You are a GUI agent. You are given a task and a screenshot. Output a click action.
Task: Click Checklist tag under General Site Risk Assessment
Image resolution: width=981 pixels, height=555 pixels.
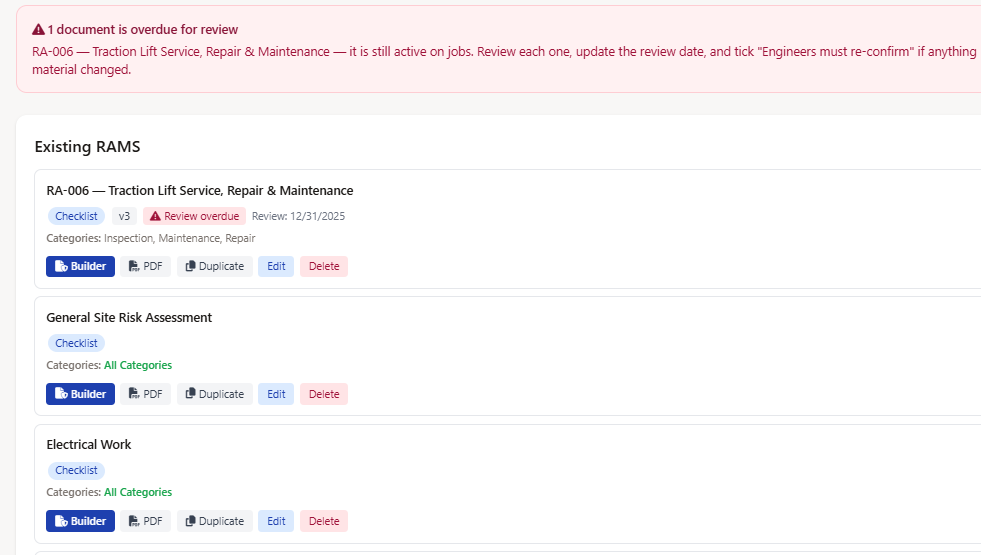[x=76, y=343]
